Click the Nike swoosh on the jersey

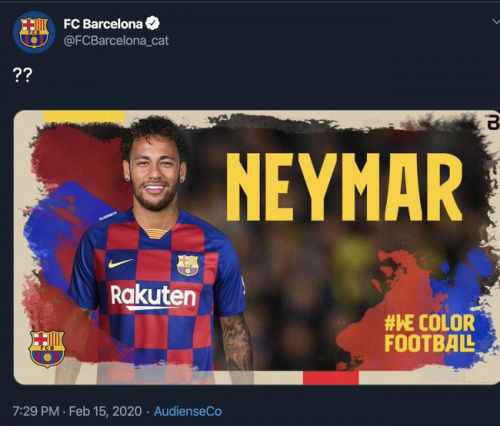pyautogui.click(x=121, y=263)
